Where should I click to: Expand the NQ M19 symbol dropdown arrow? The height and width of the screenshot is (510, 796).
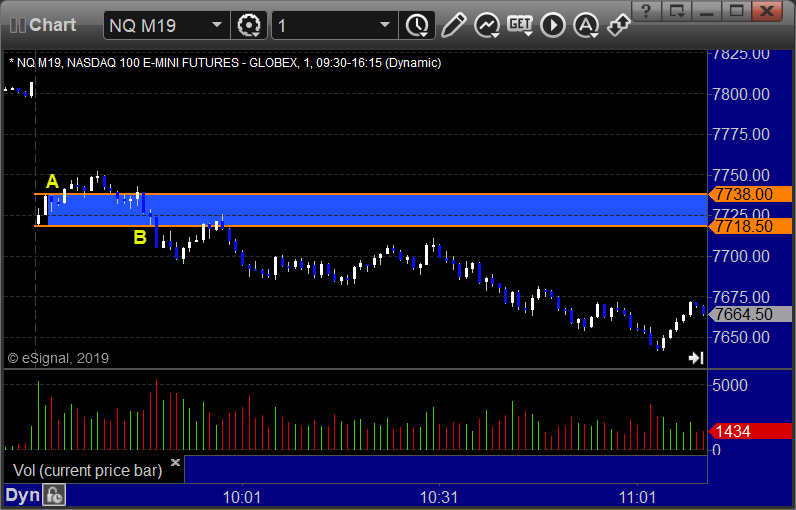(217, 25)
